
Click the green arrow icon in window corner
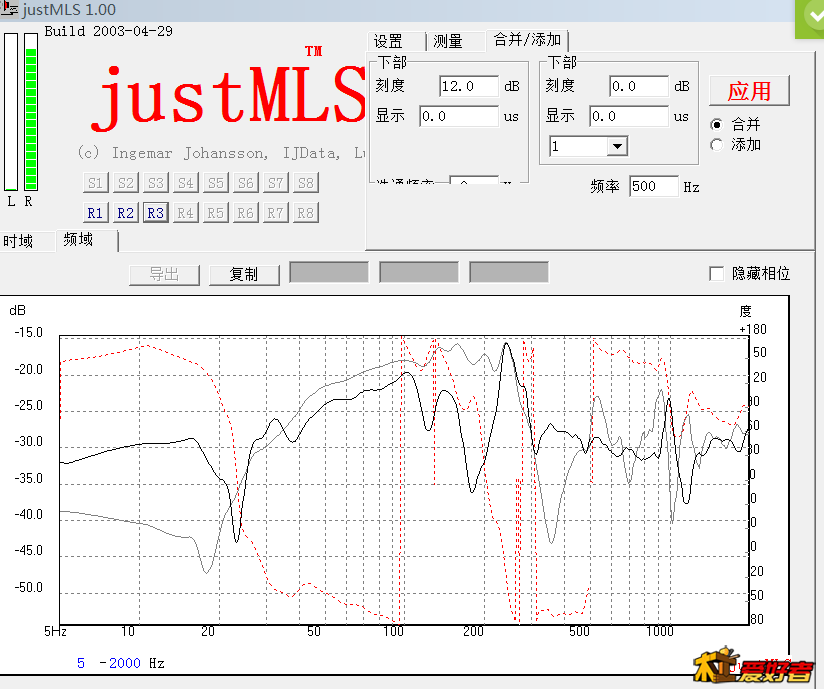pyautogui.click(x=810, y=17)
